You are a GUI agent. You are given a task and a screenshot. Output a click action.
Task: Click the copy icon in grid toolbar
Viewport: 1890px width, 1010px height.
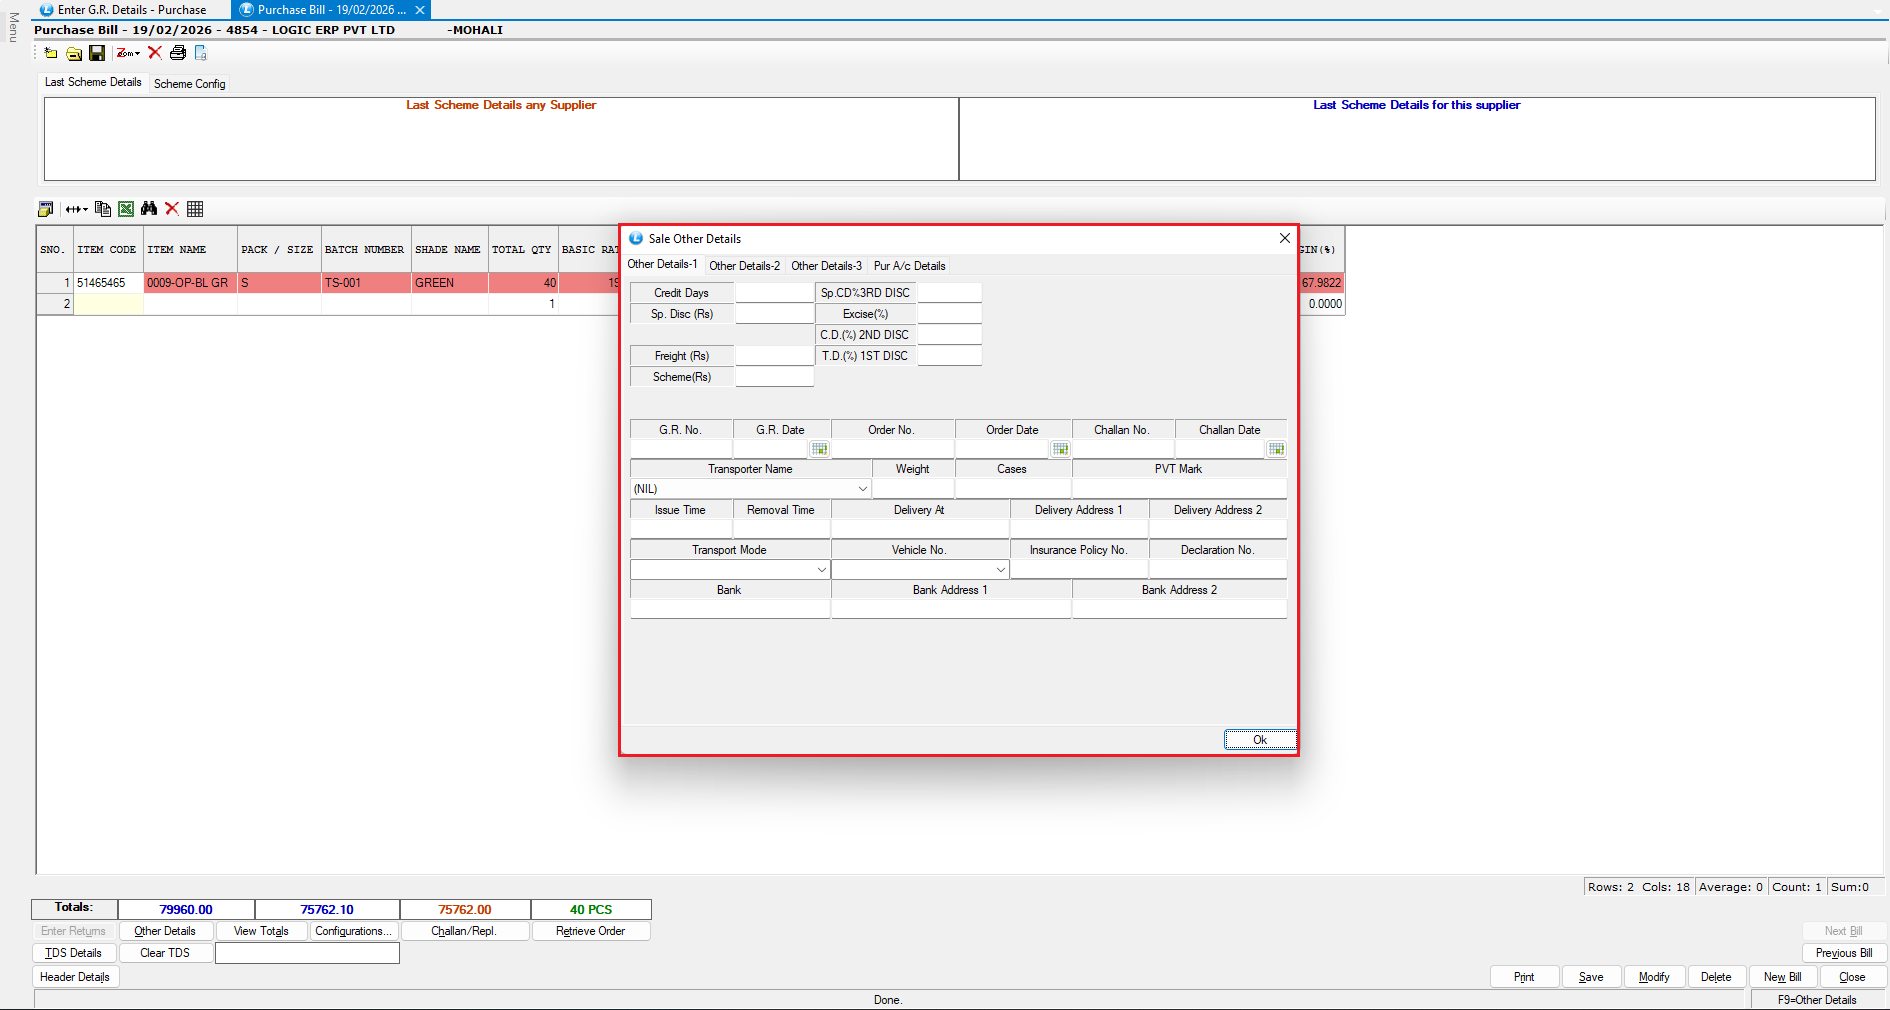coord(103,209)
